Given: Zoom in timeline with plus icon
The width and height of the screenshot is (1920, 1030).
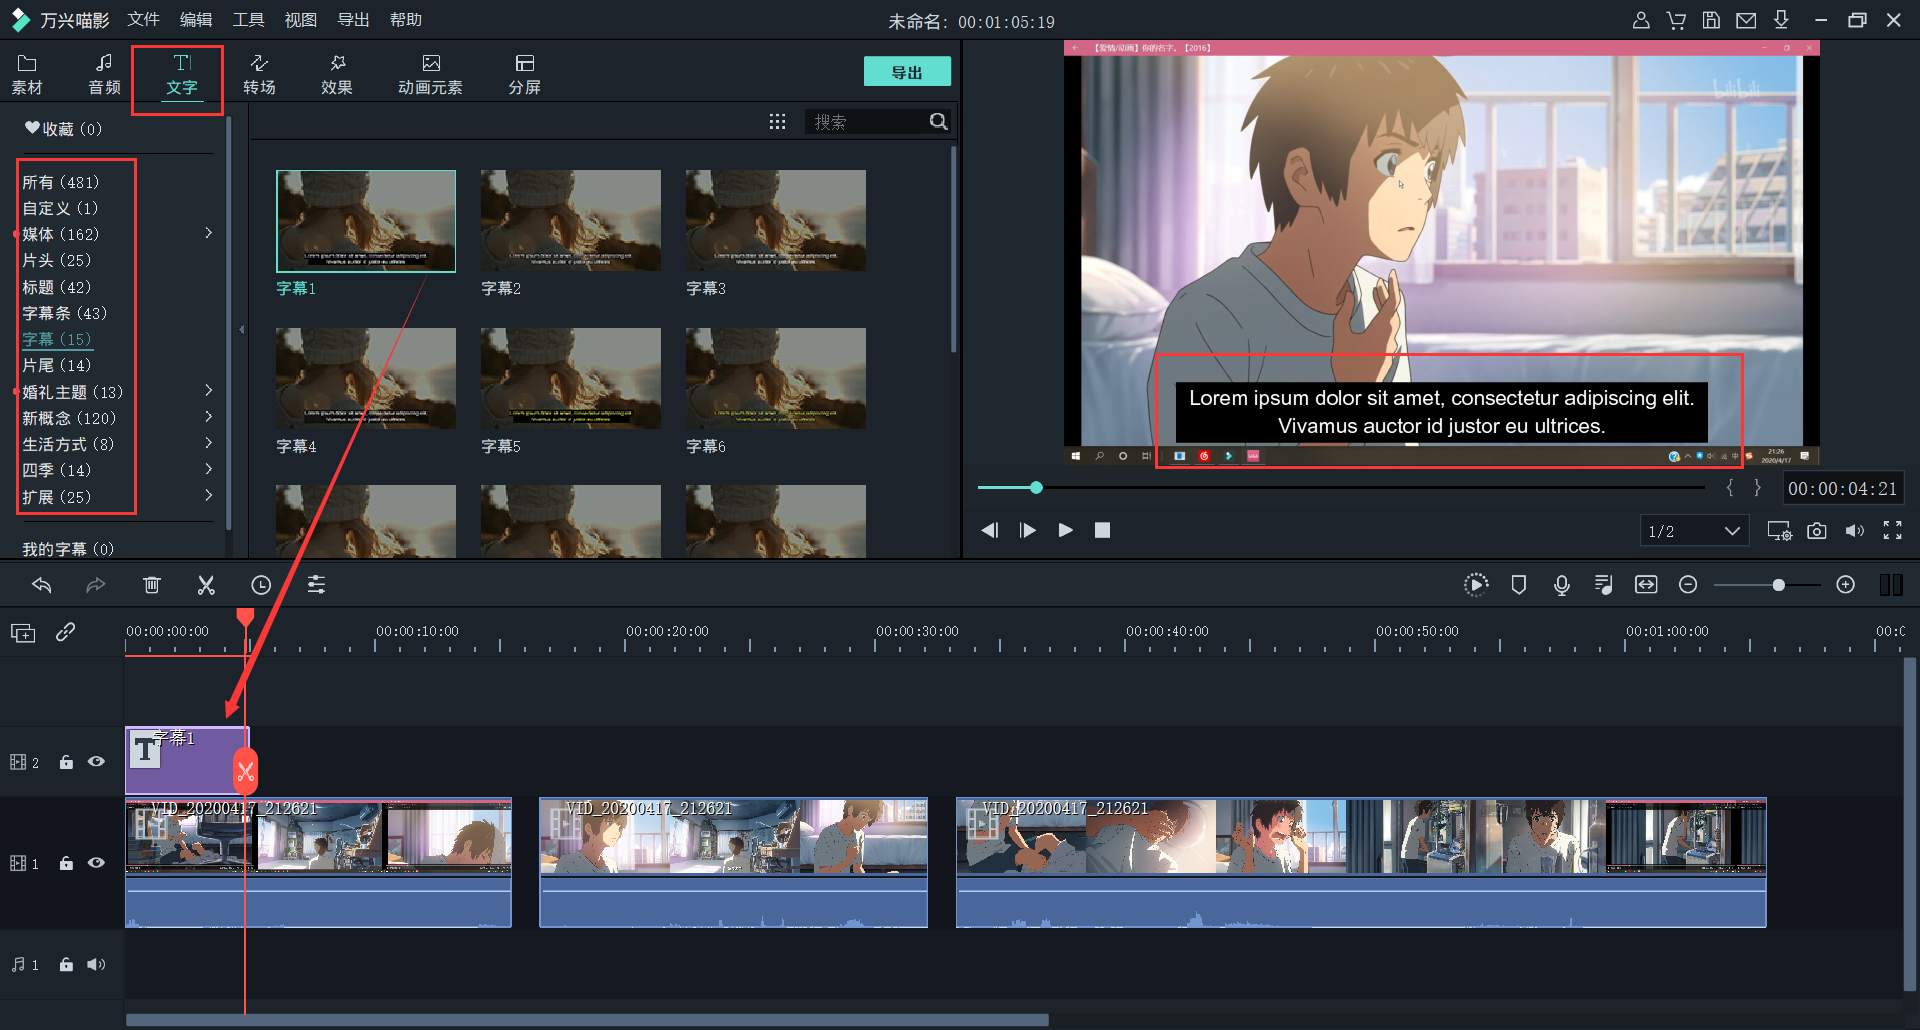Looking at the screenshot, I should click(1846, 585).
